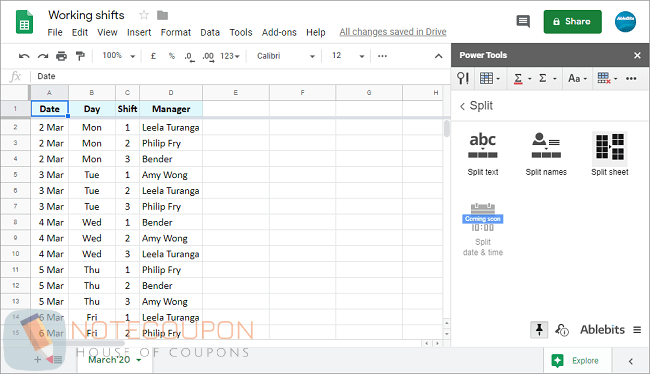Image resolution: width=650 pixels, height=374 pixels.
Task: Go back from Split with chevron
Action: (x=462, y=106)
